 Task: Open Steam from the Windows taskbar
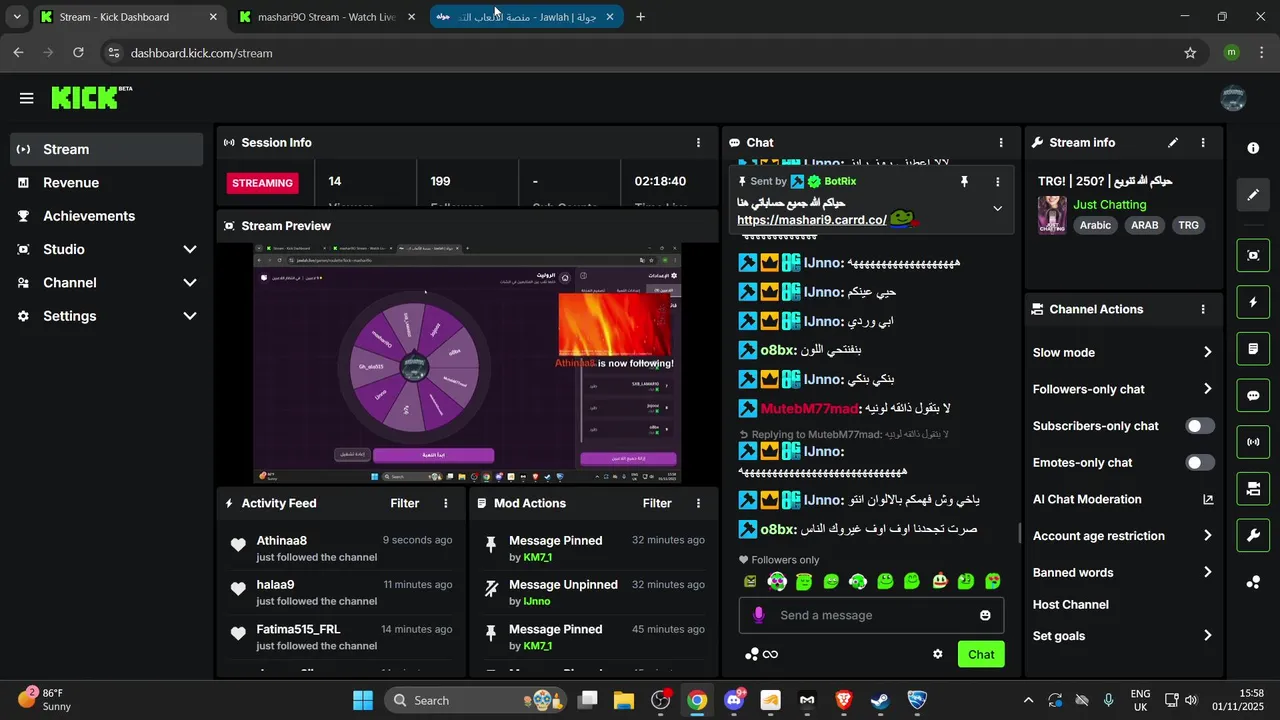coord(880,700)
